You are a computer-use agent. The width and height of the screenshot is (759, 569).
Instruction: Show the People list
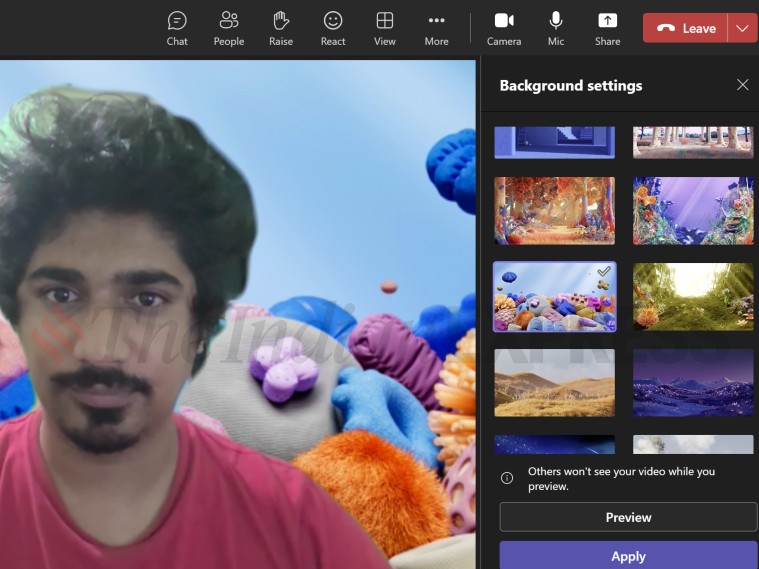coord(228,29)
